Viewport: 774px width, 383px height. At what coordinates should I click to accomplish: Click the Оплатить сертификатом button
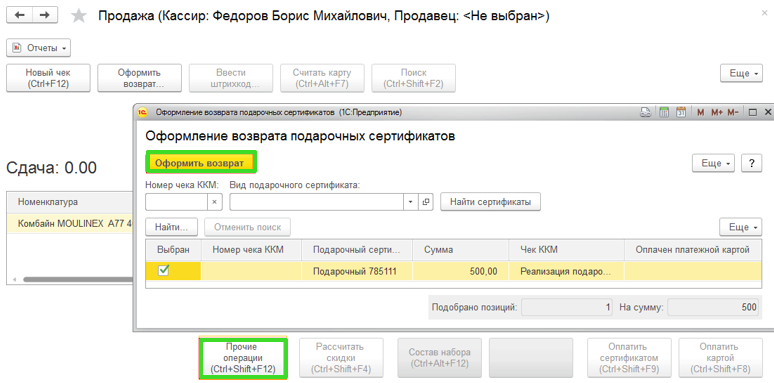click(x=629, y=358)
